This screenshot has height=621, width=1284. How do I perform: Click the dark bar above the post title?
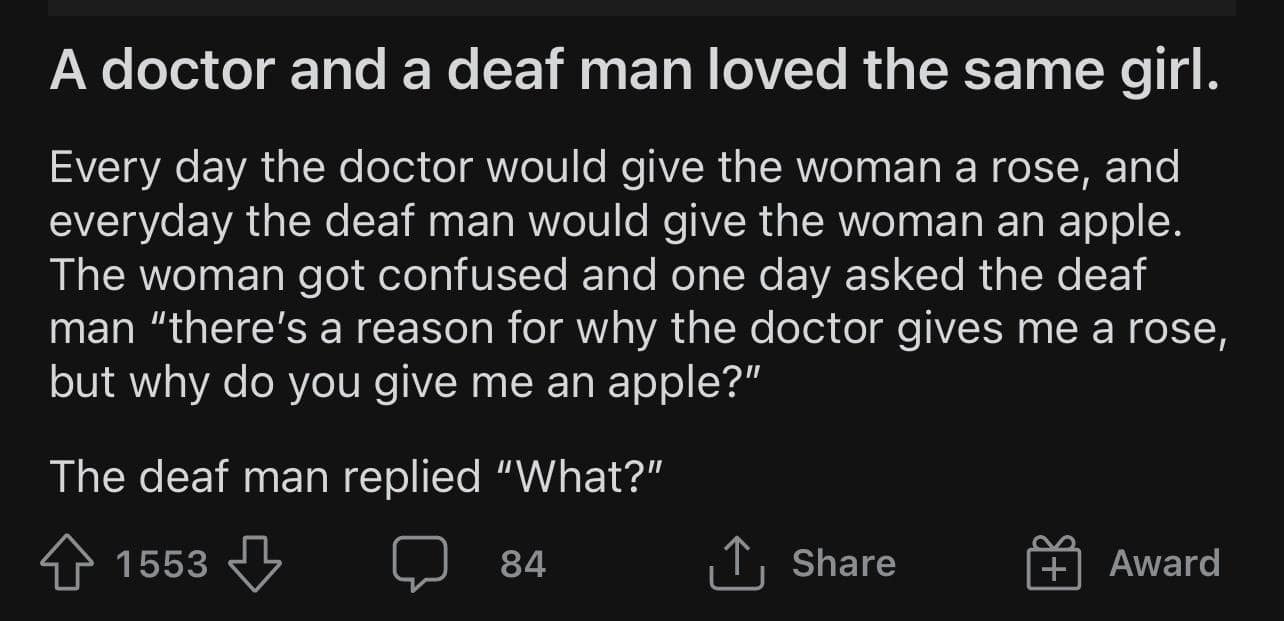[x=642, y=8]
